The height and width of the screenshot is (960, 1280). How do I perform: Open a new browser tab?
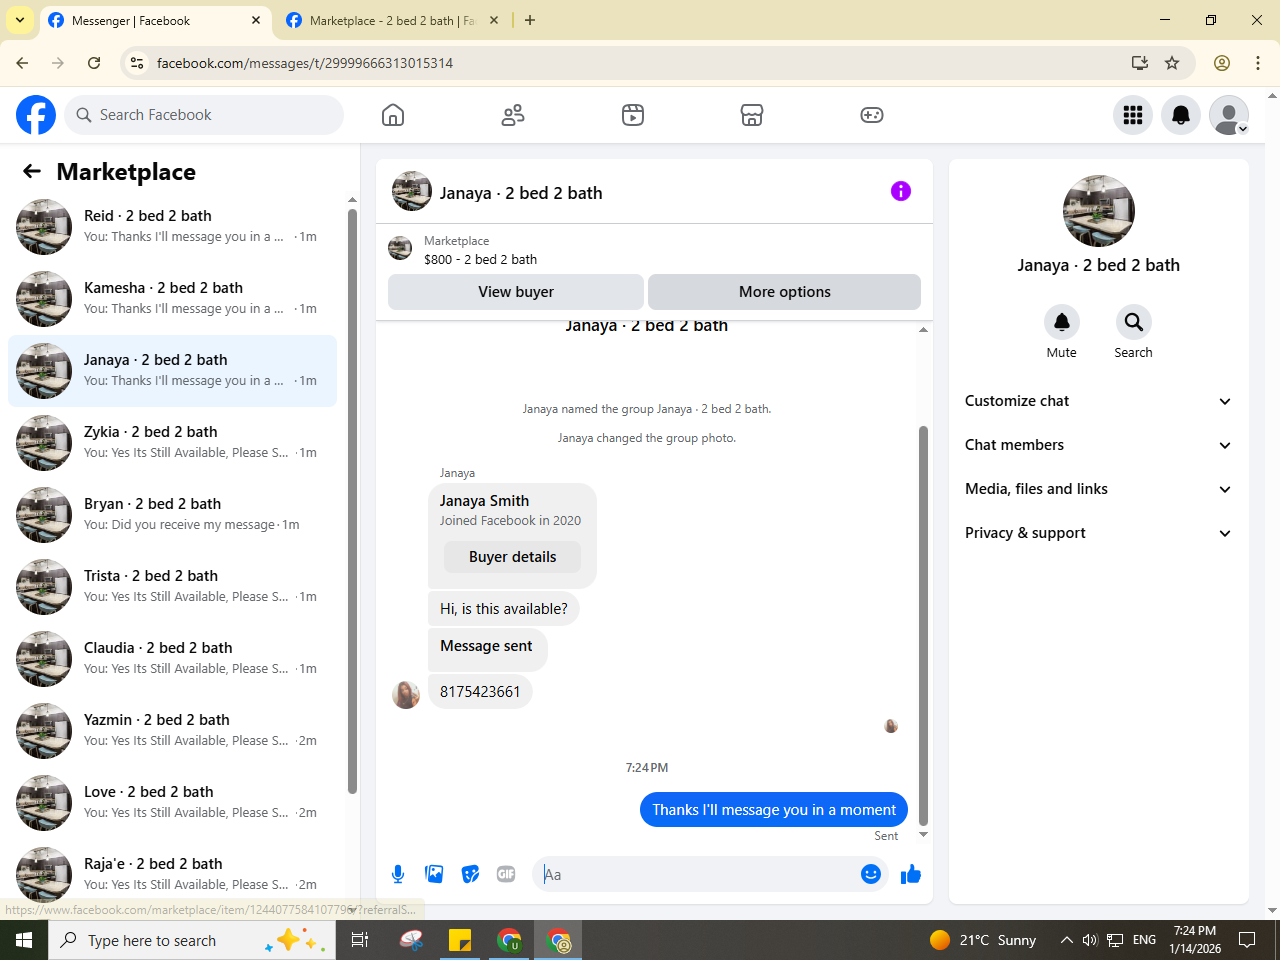(530, 20)
